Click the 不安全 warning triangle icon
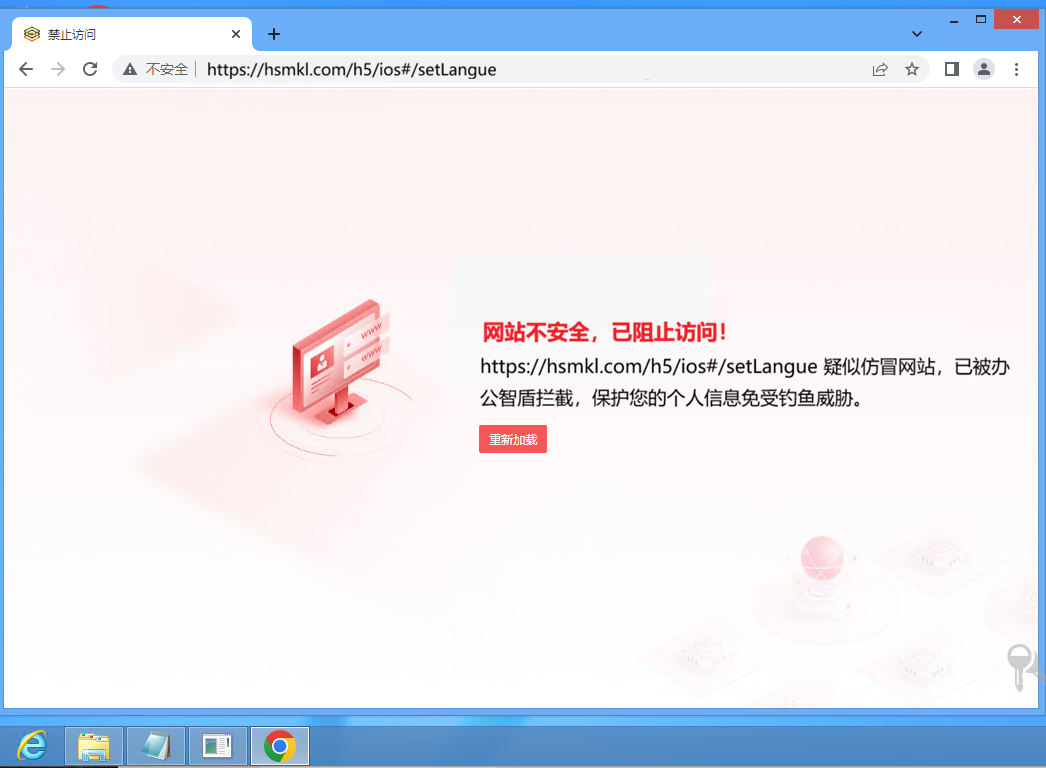Screen dimensions: 1046x768 130,69
